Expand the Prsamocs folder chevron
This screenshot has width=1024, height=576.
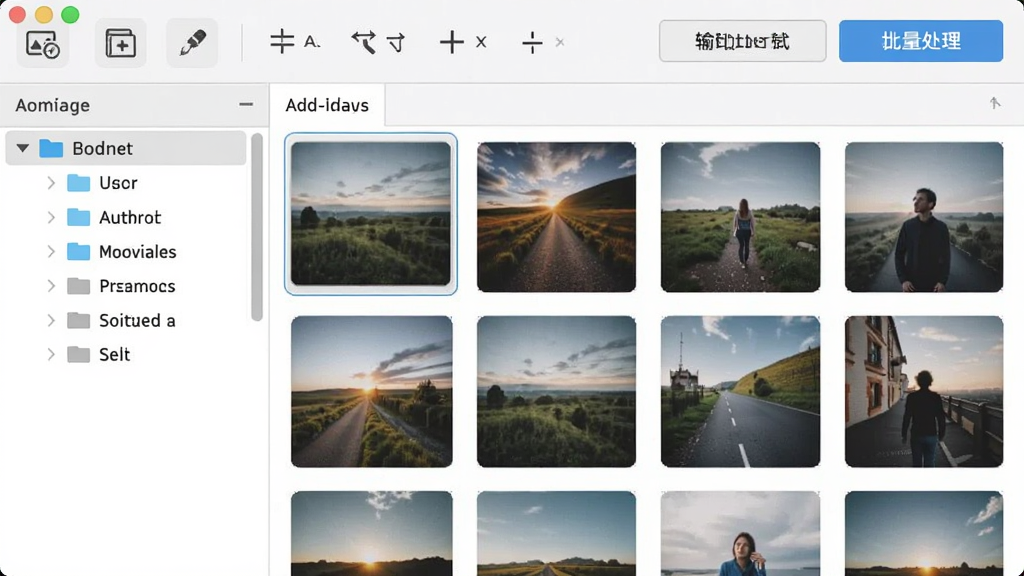point(51,286)
